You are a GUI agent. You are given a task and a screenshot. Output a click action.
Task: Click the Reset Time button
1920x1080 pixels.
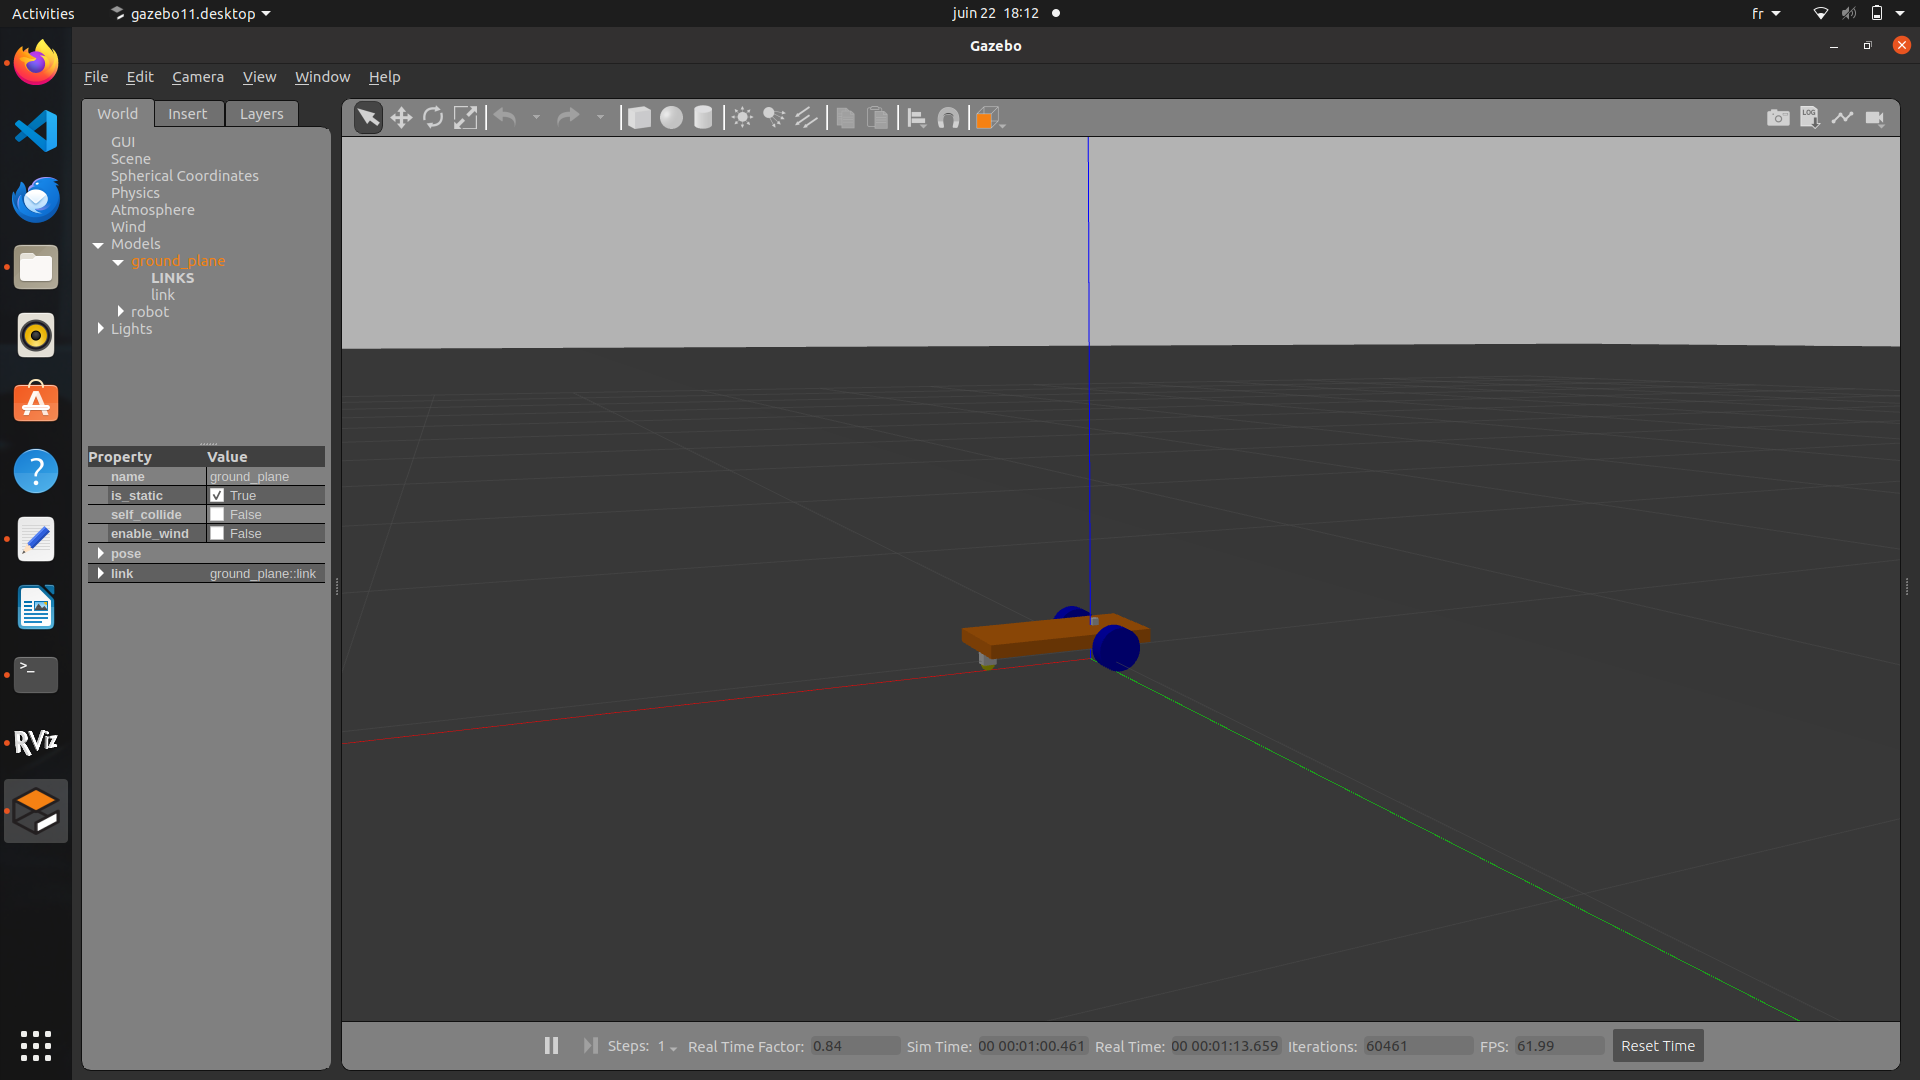(1657, 1046)
